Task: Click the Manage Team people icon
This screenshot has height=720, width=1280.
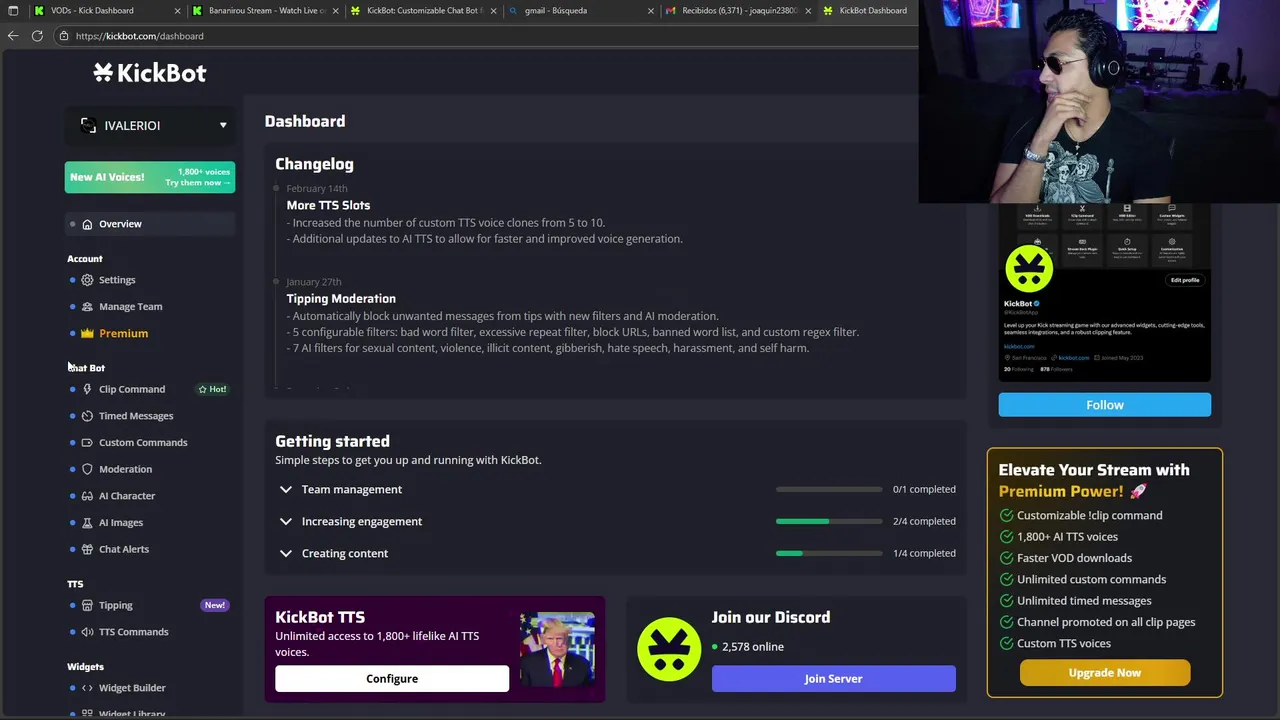Action: 87,307
